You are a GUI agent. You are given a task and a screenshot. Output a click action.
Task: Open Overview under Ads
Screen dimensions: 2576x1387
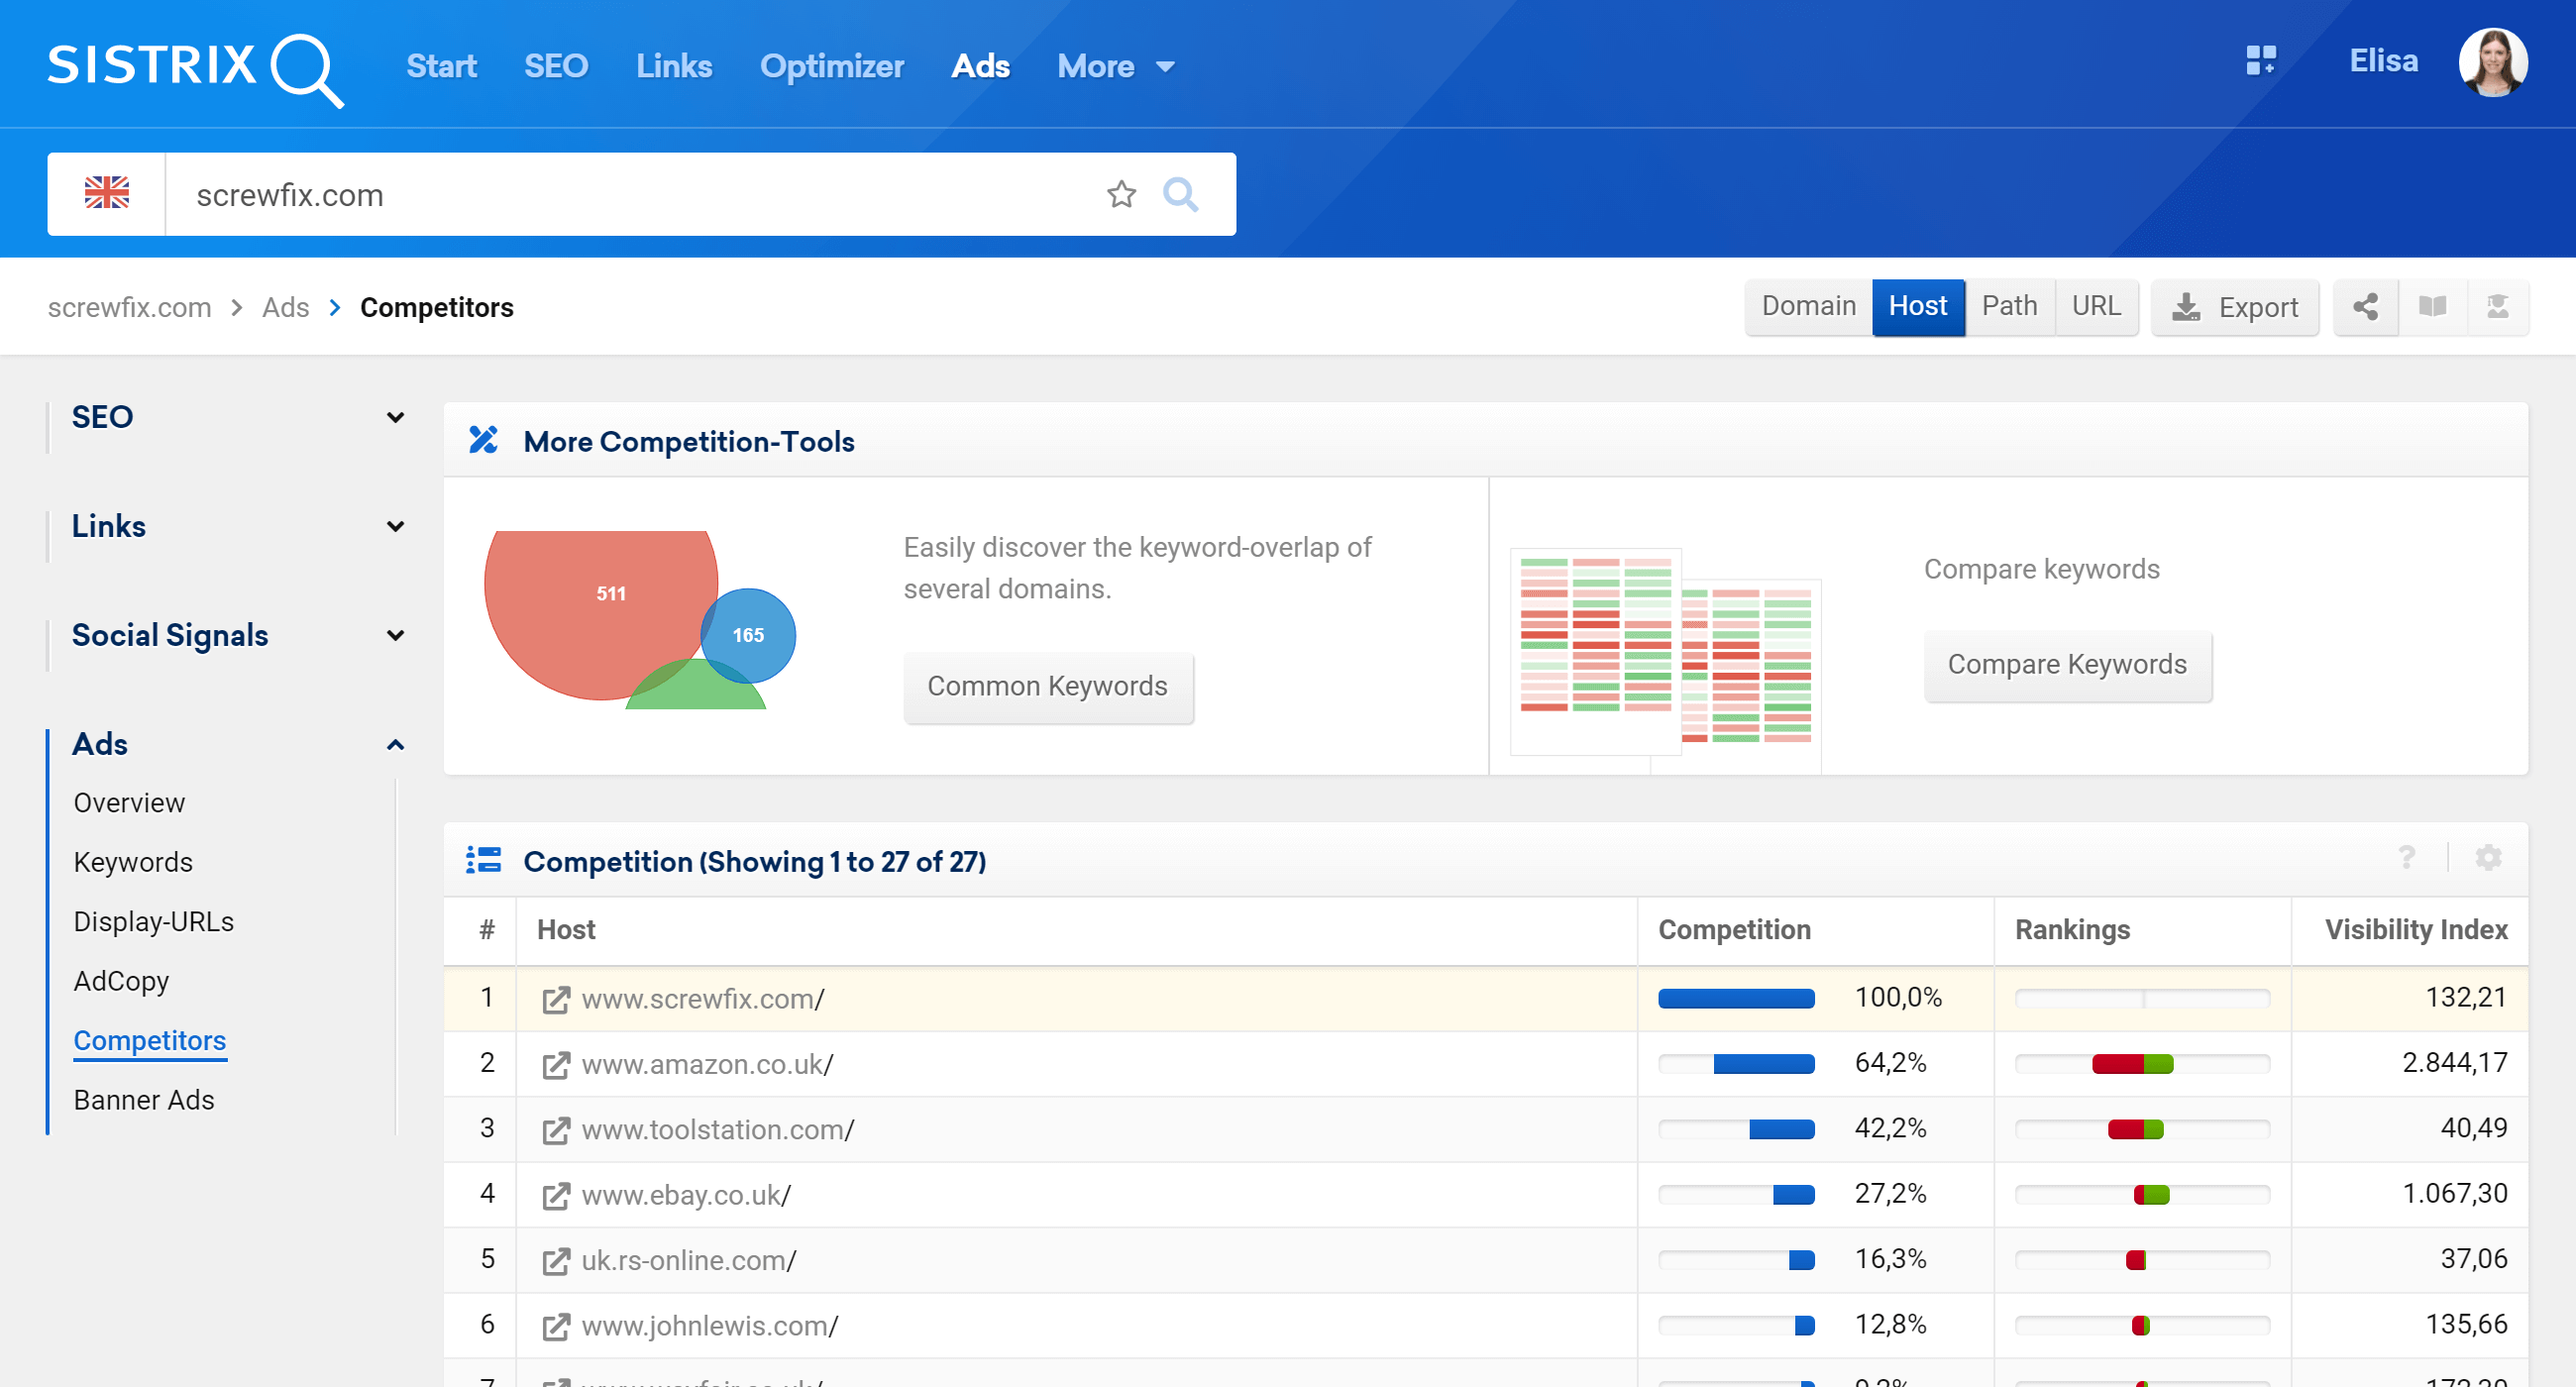[x=129, y=803]
